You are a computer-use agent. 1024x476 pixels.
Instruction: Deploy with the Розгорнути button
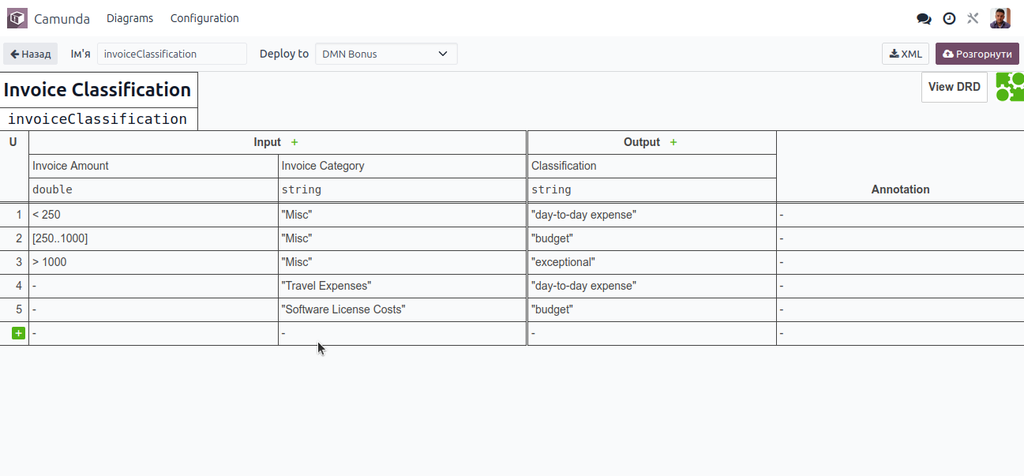(x=977, y=54)
